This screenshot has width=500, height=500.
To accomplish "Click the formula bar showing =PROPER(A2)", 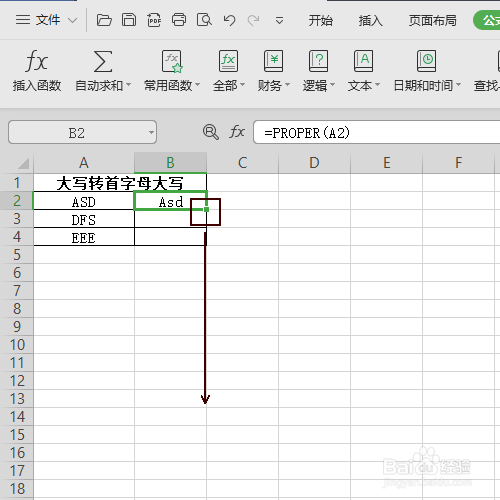I will 377,133.
